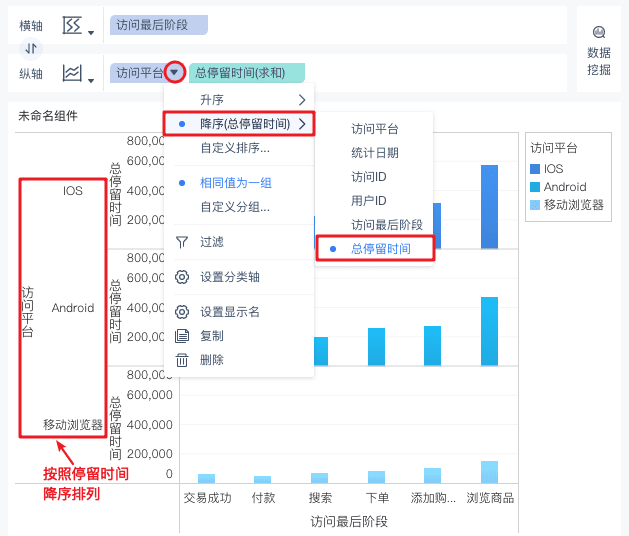Click the horizontal axis chart type icon
The image size is (629, 536).
point(72,25)
